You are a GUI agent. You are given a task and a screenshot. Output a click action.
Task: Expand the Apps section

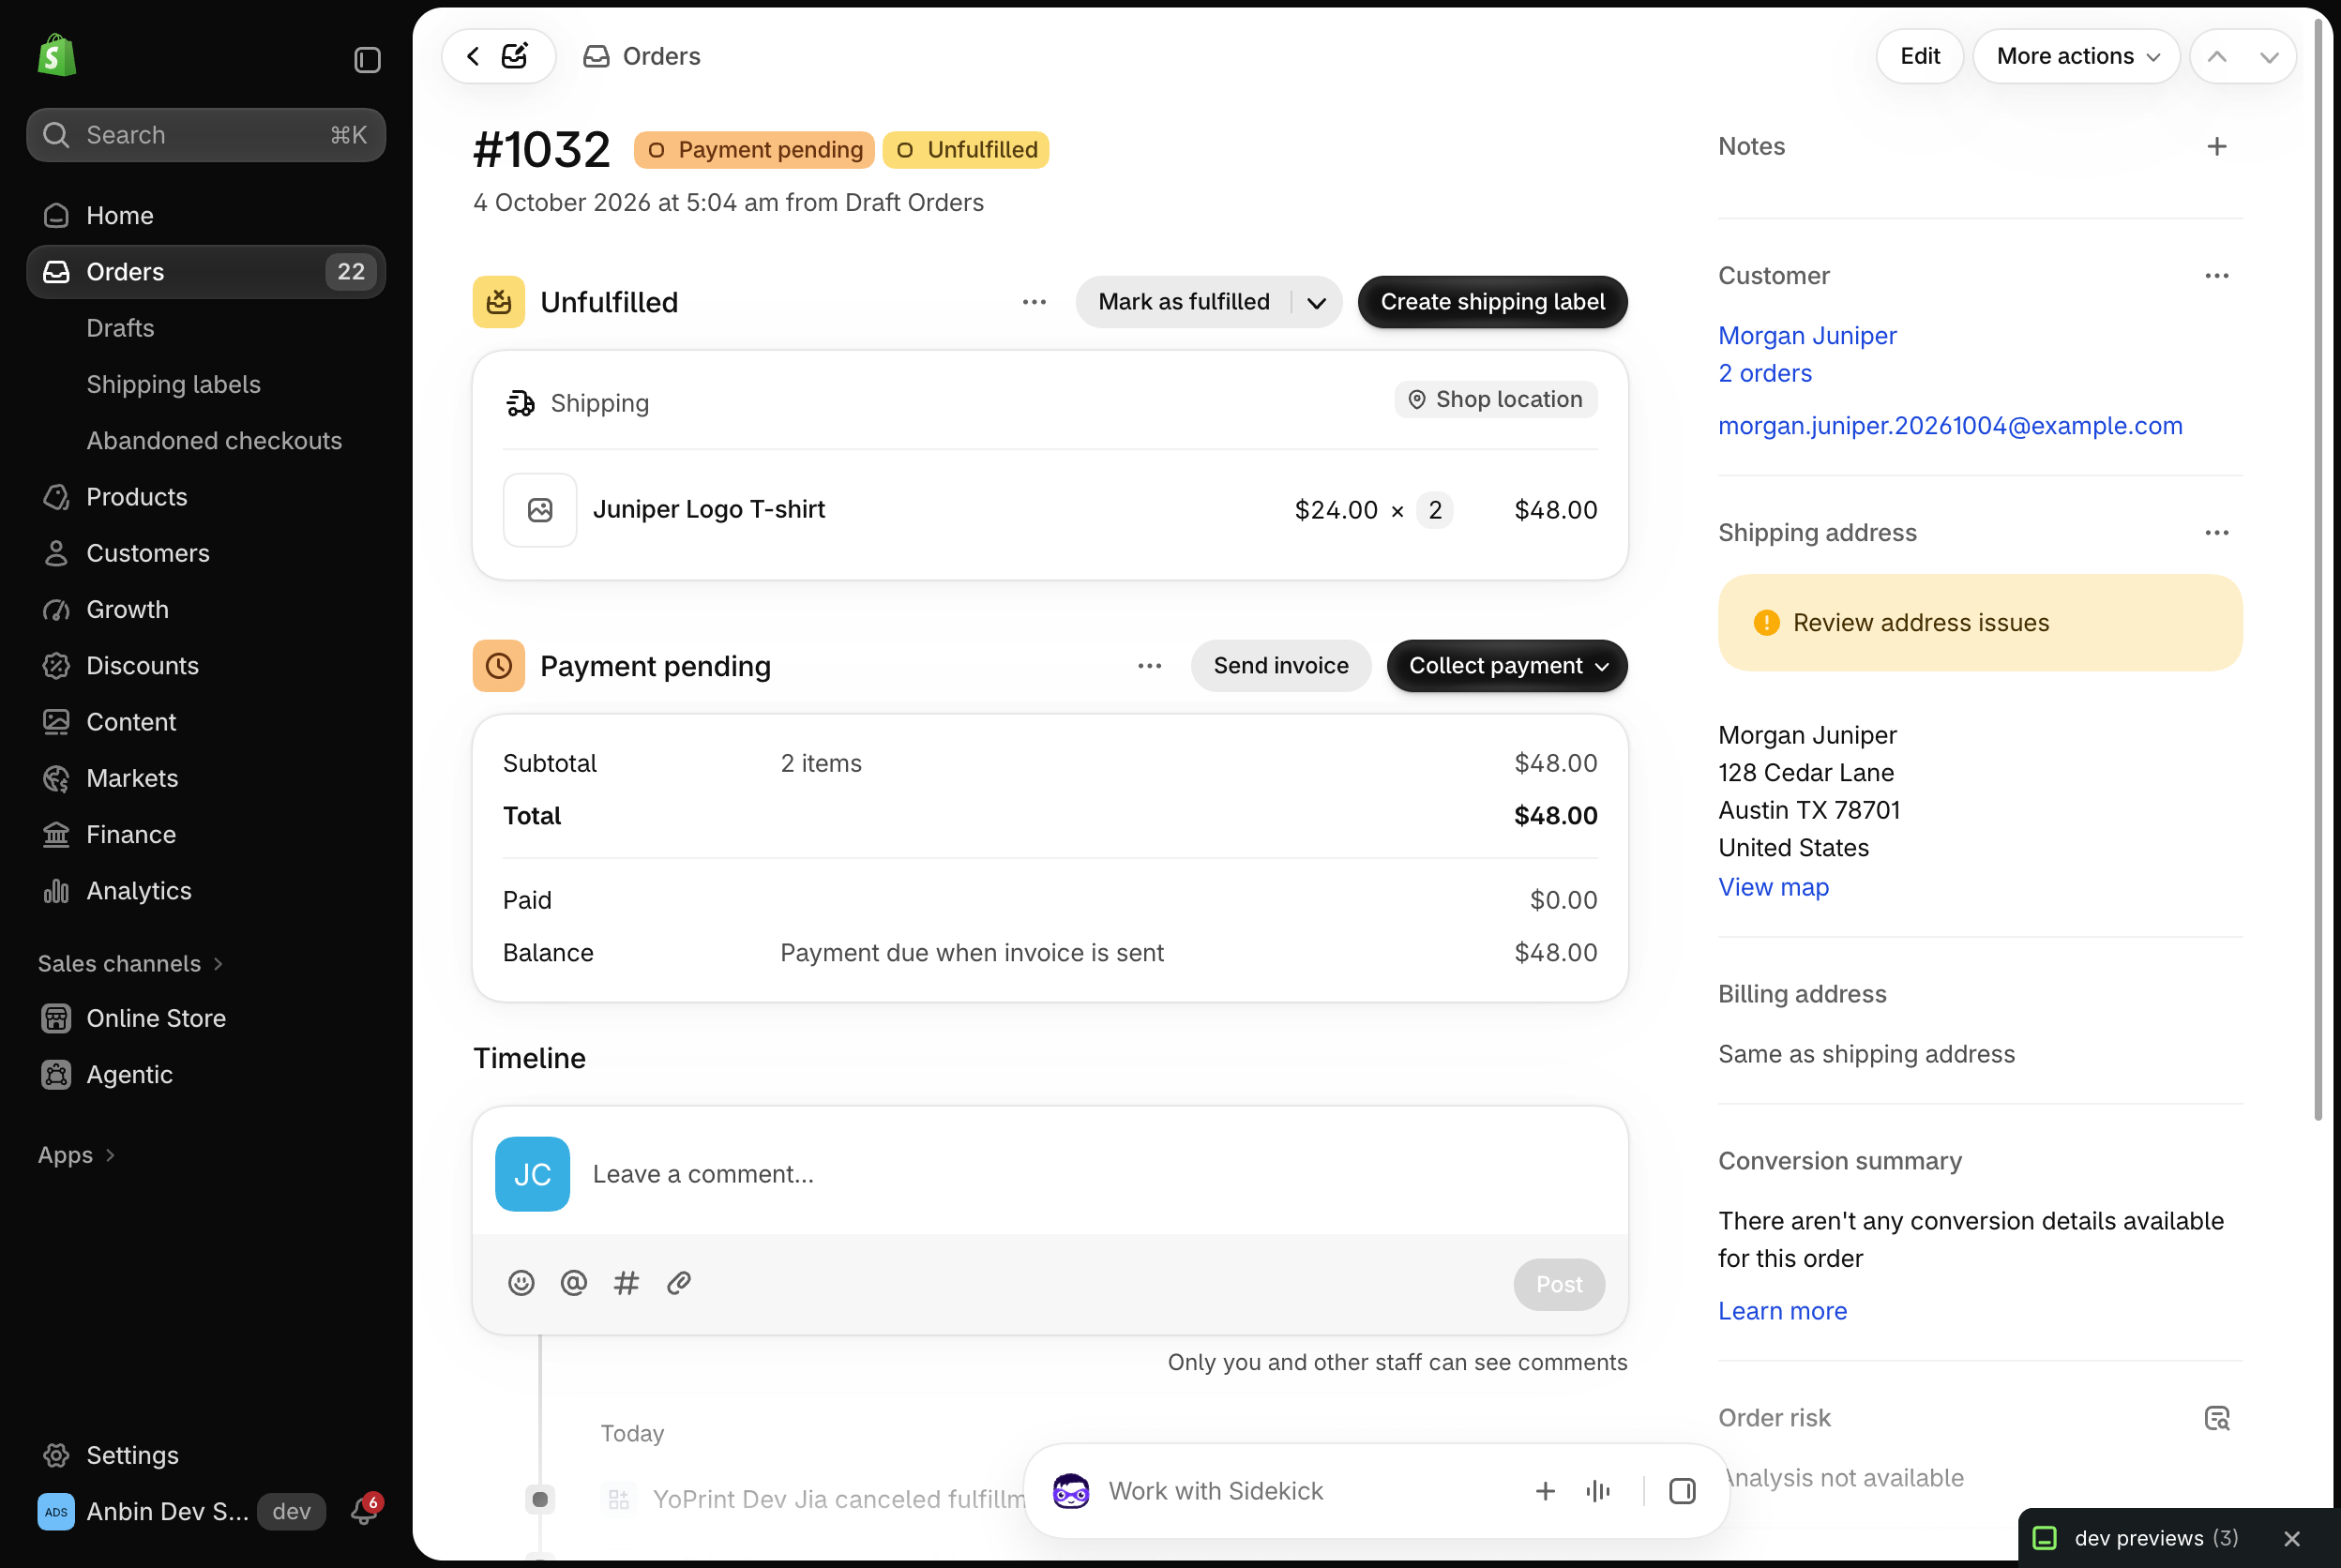tap(76, 1155)
